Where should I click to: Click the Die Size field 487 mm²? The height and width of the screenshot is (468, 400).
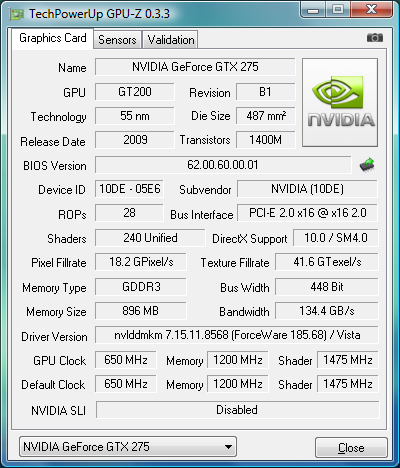coord(266,116)
